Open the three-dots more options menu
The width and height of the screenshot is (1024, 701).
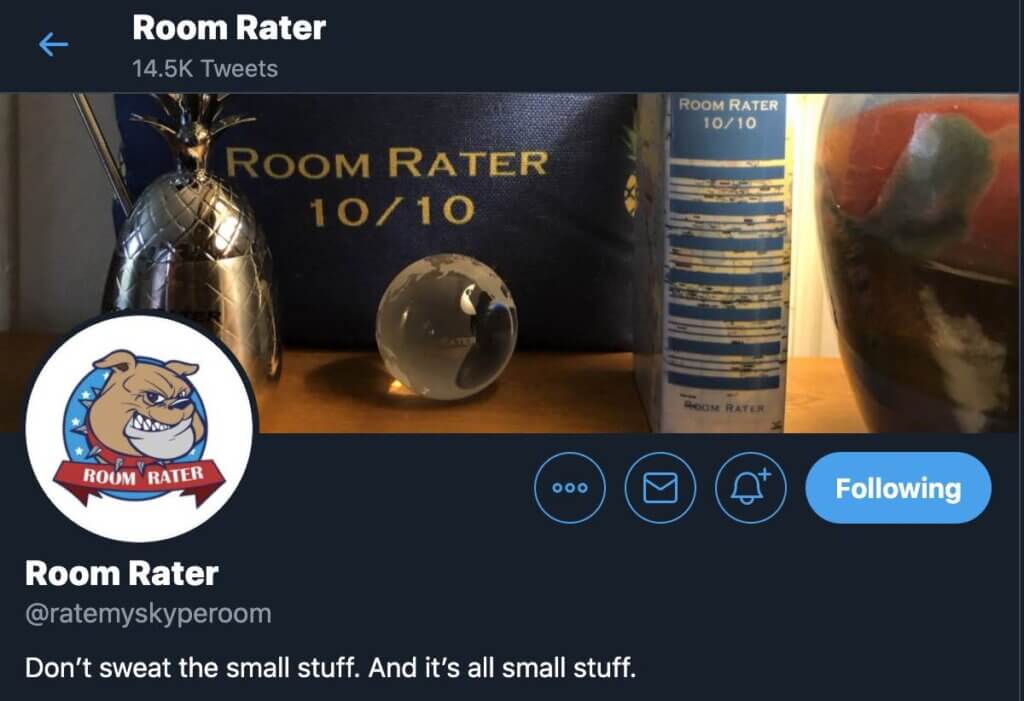click(x=569, y=488)
